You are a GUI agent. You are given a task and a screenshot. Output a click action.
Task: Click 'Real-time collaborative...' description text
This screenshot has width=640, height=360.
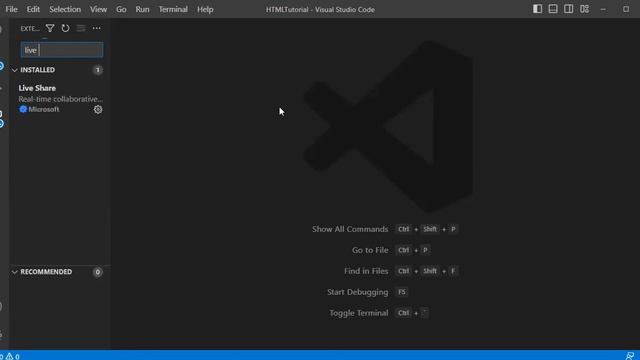[x=61, y=99]
